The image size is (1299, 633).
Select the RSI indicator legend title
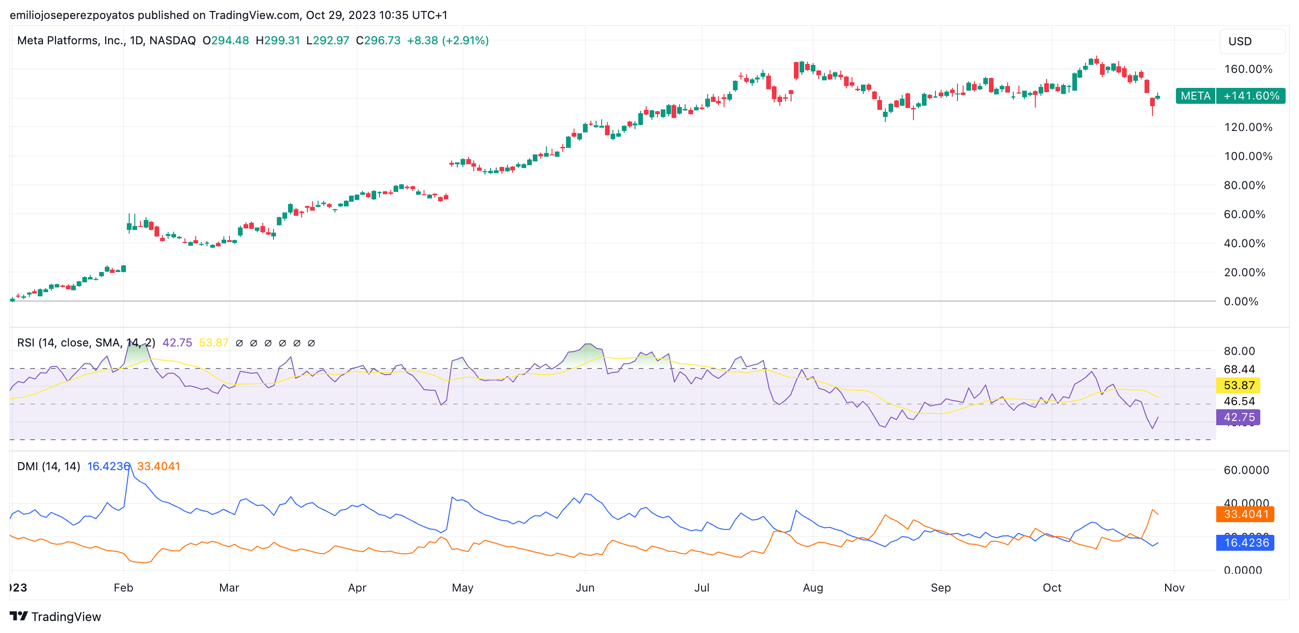(86, 343)
